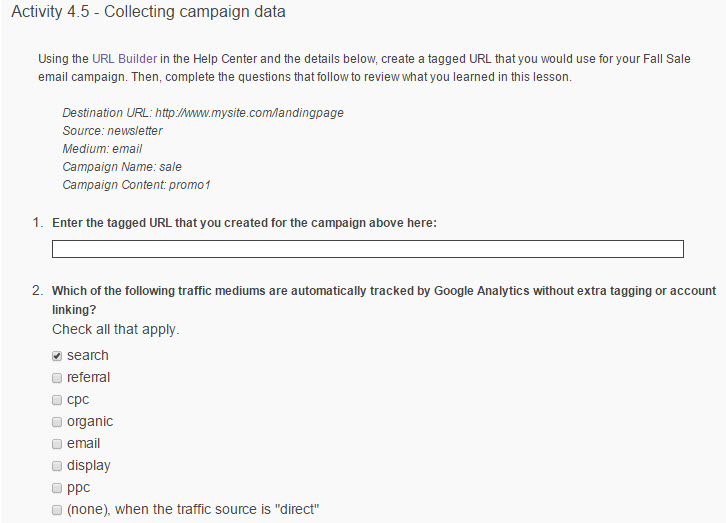Viewport: 726px width, 523px height.
Task: Click the Campaign Name: sale line
Action: click(122, 167)
